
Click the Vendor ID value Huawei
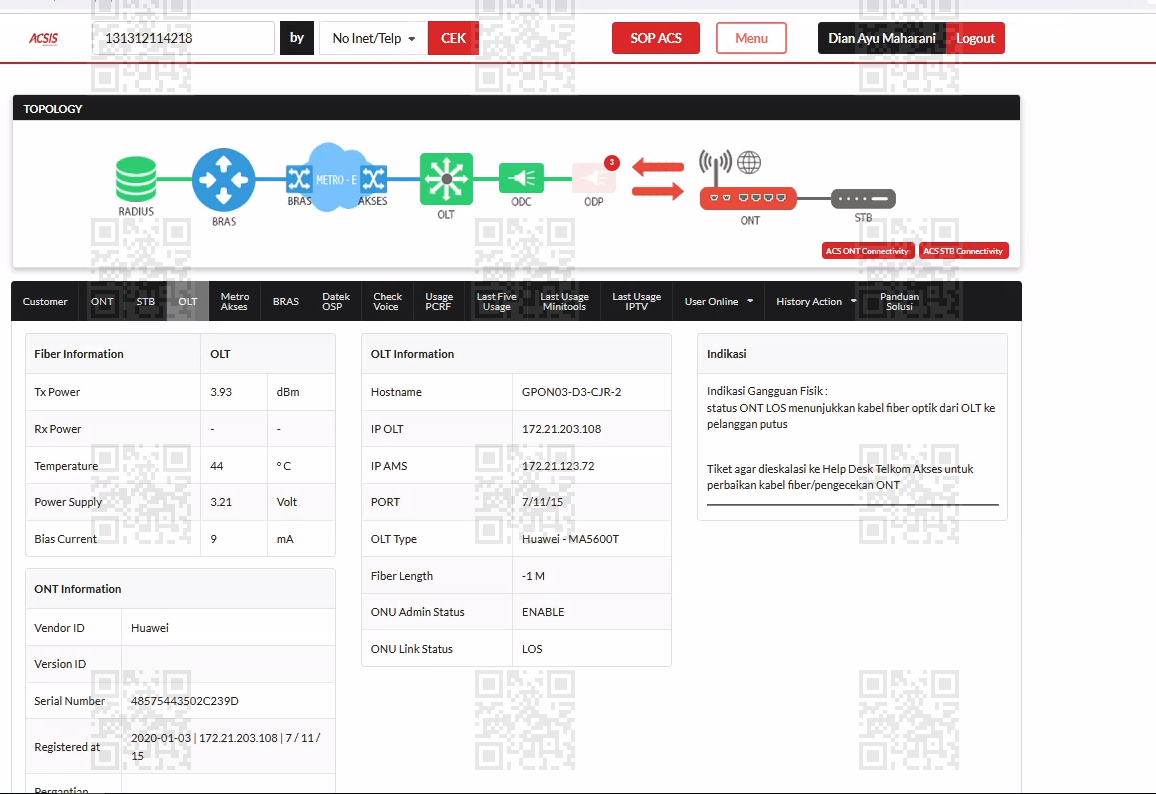click(150, 628)
